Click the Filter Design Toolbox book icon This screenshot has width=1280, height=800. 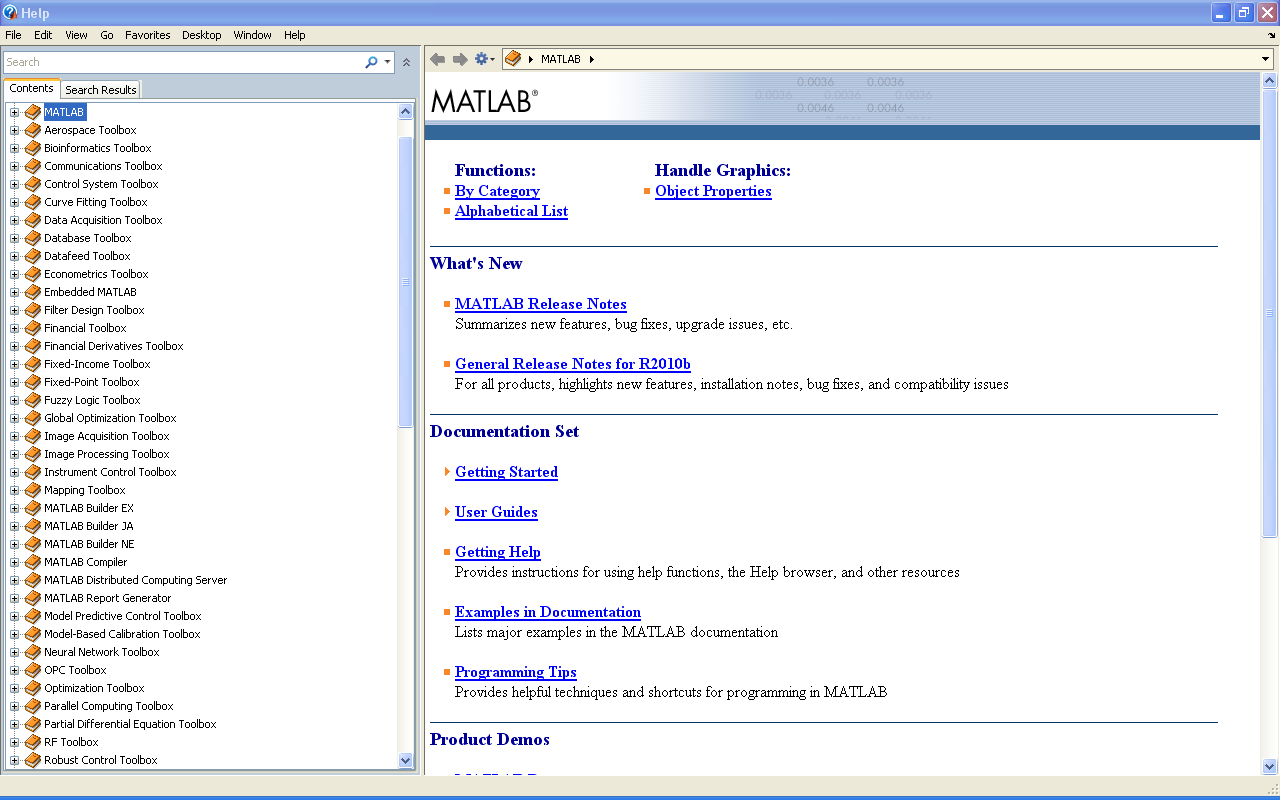[33, 310]
